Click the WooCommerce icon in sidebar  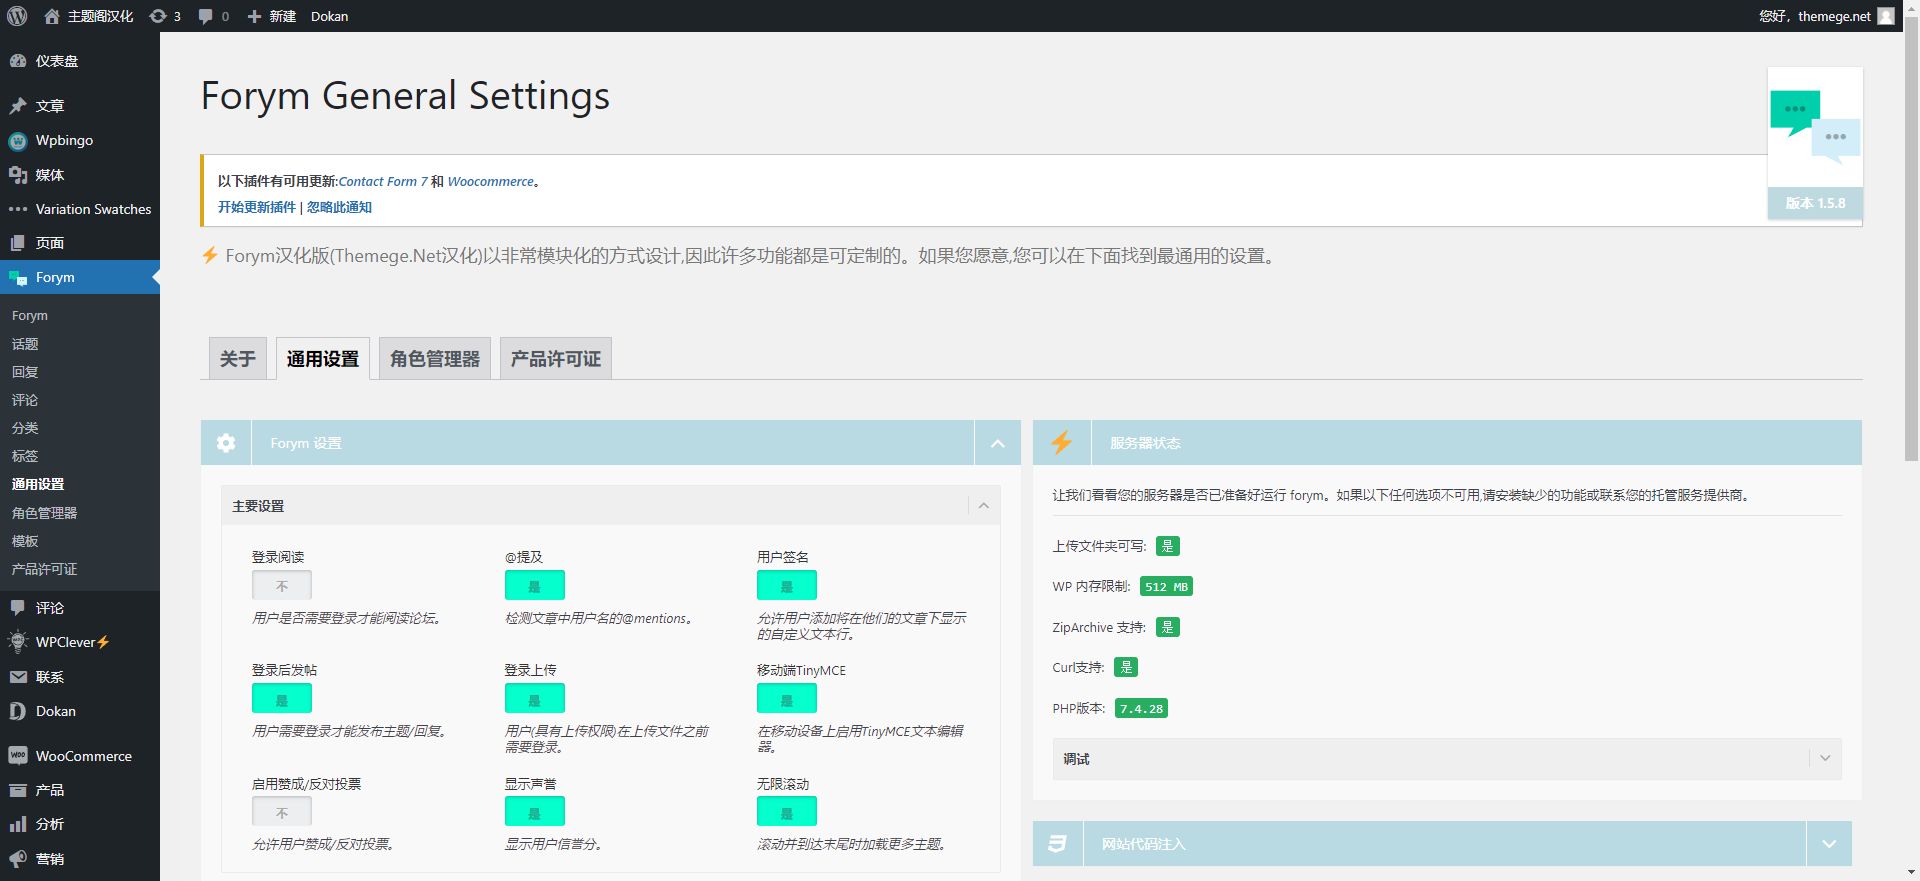coord(18,756)
